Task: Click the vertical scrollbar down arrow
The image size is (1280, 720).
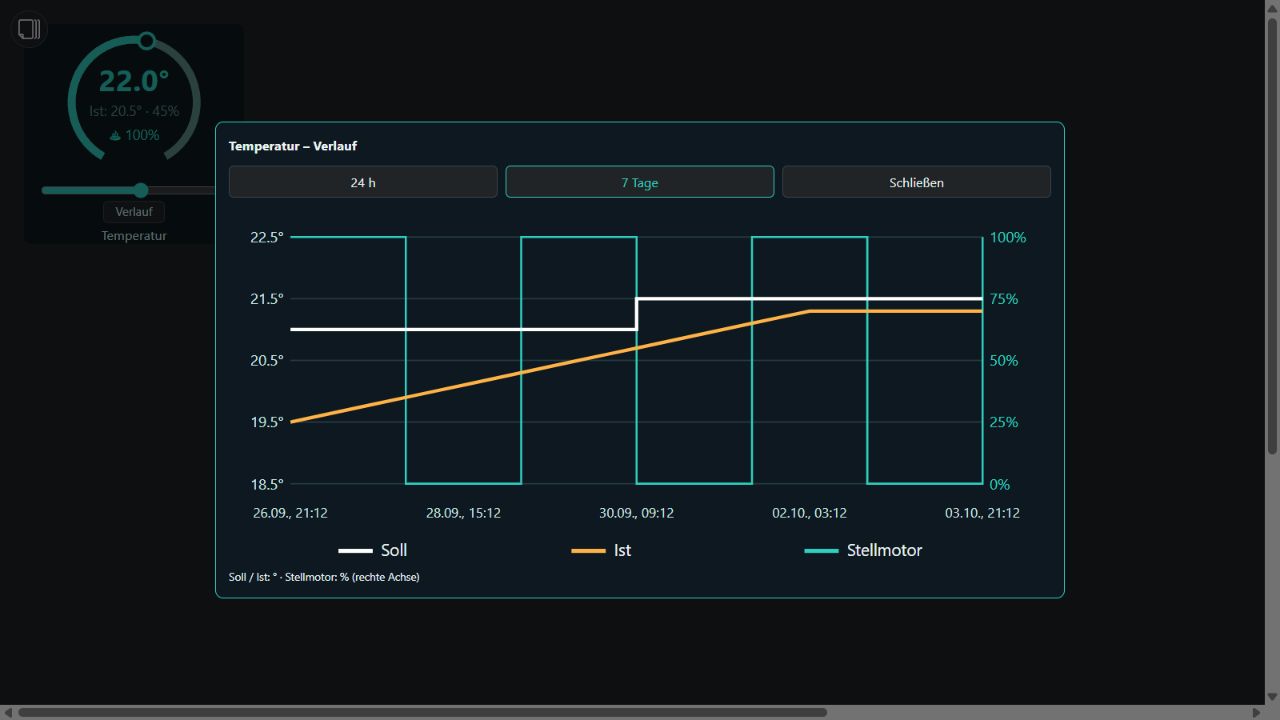Action: tap(1272, 697)
